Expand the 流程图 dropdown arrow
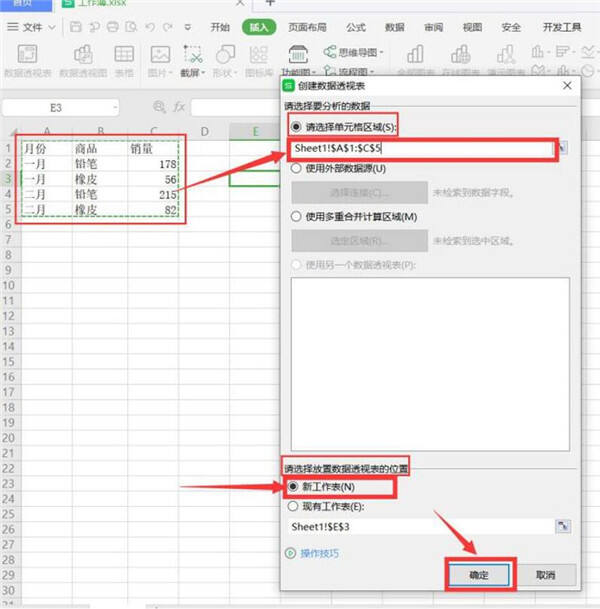 [372, 71]
